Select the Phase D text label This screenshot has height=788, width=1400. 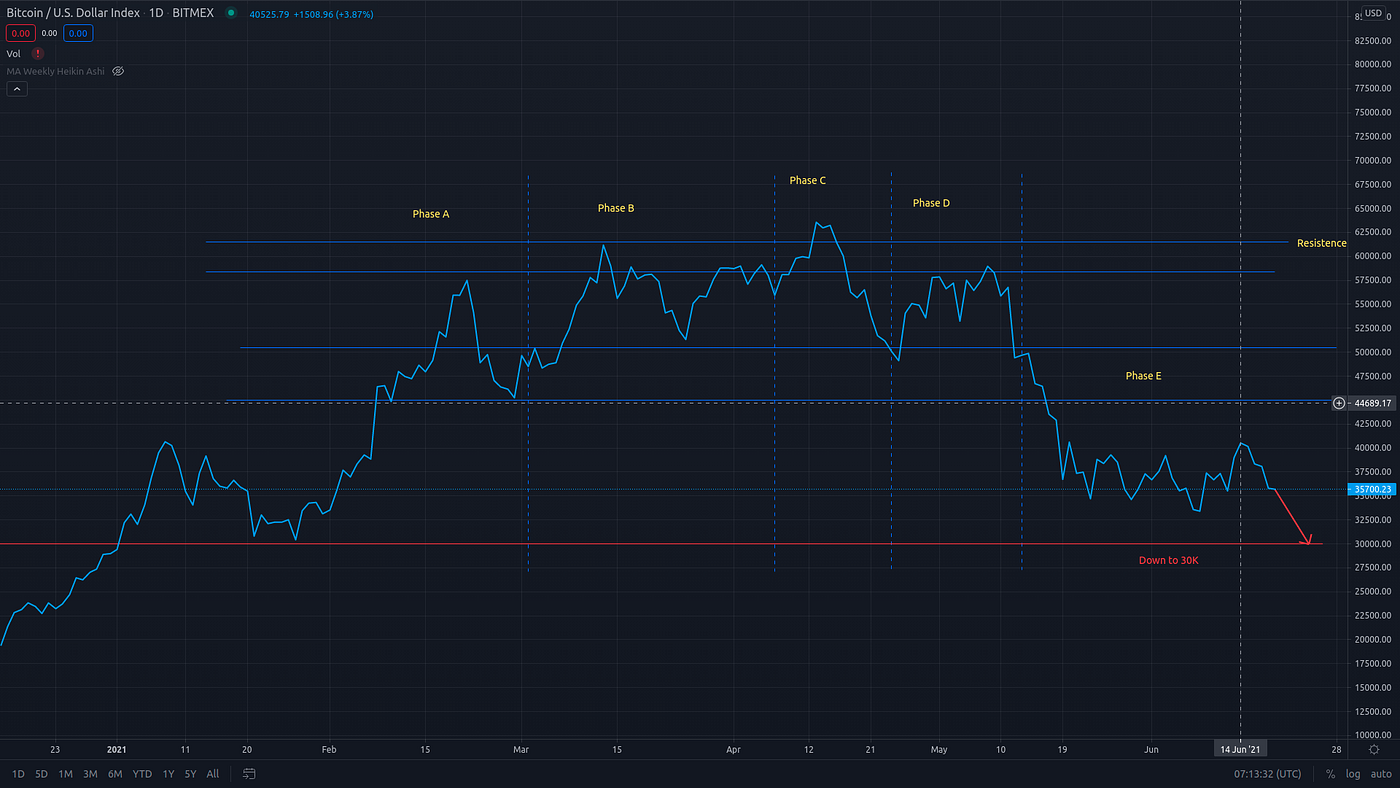point(931,203)
